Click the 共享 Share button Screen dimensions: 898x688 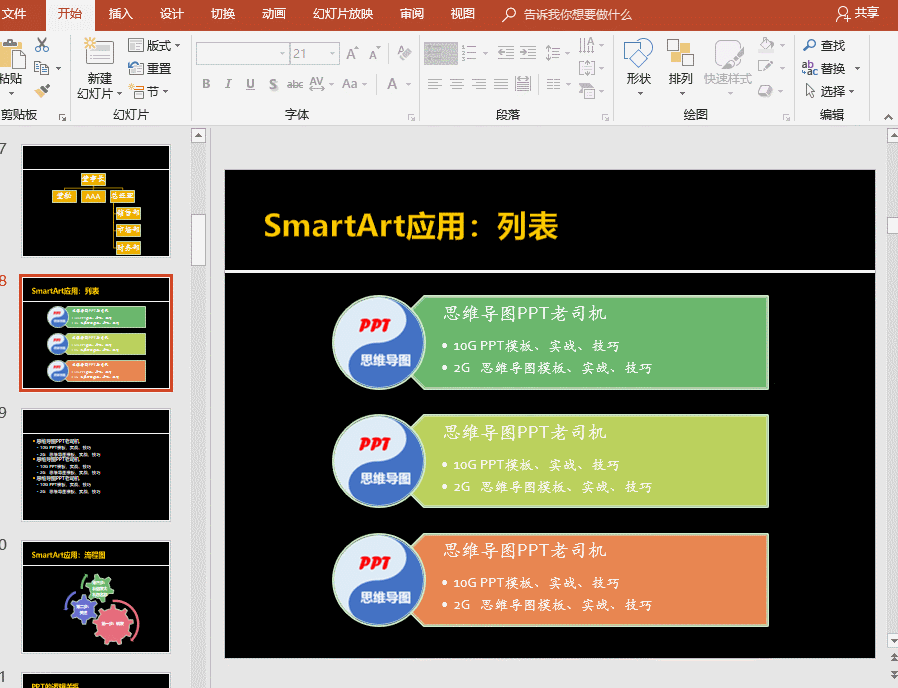coord(857,14)
